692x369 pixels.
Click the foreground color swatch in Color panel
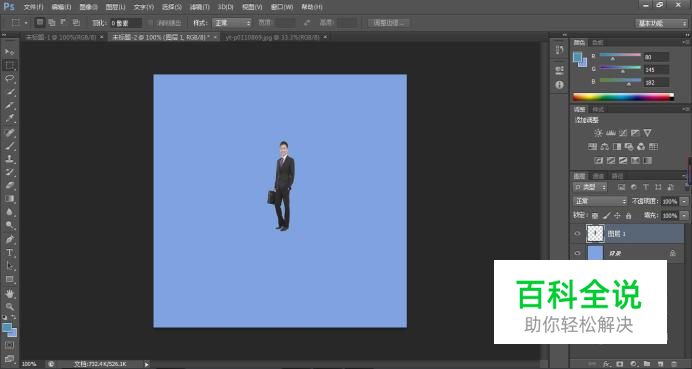(x=578, y=57)
